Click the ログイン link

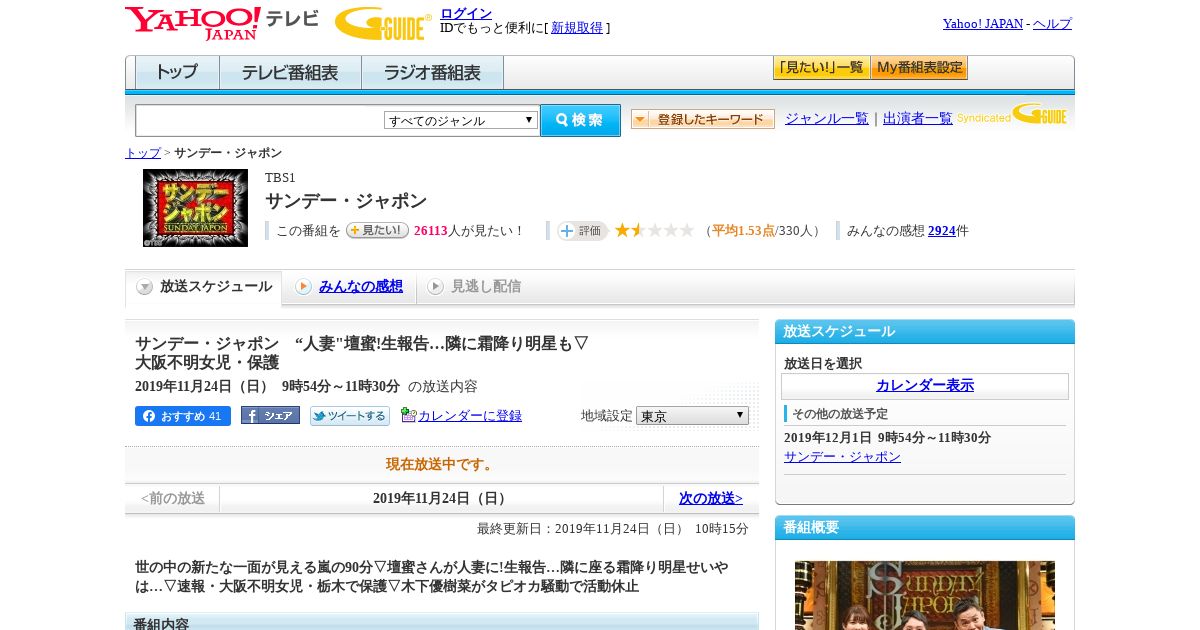coord(466,13)
